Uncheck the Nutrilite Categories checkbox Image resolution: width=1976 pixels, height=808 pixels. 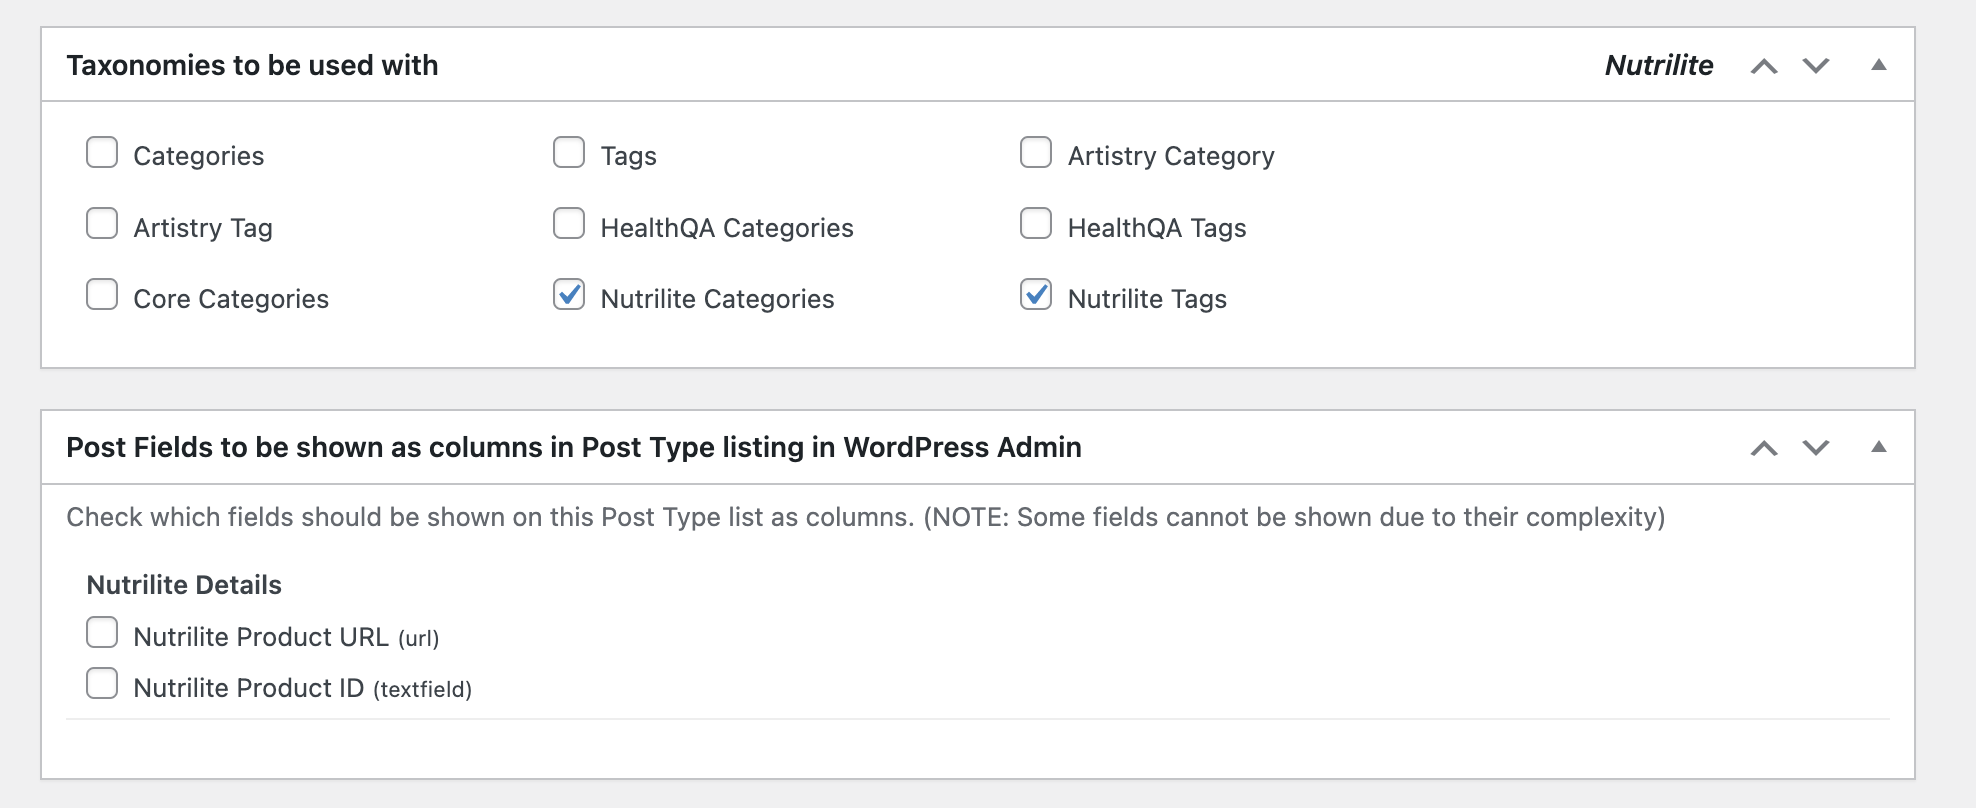point(569,294)
